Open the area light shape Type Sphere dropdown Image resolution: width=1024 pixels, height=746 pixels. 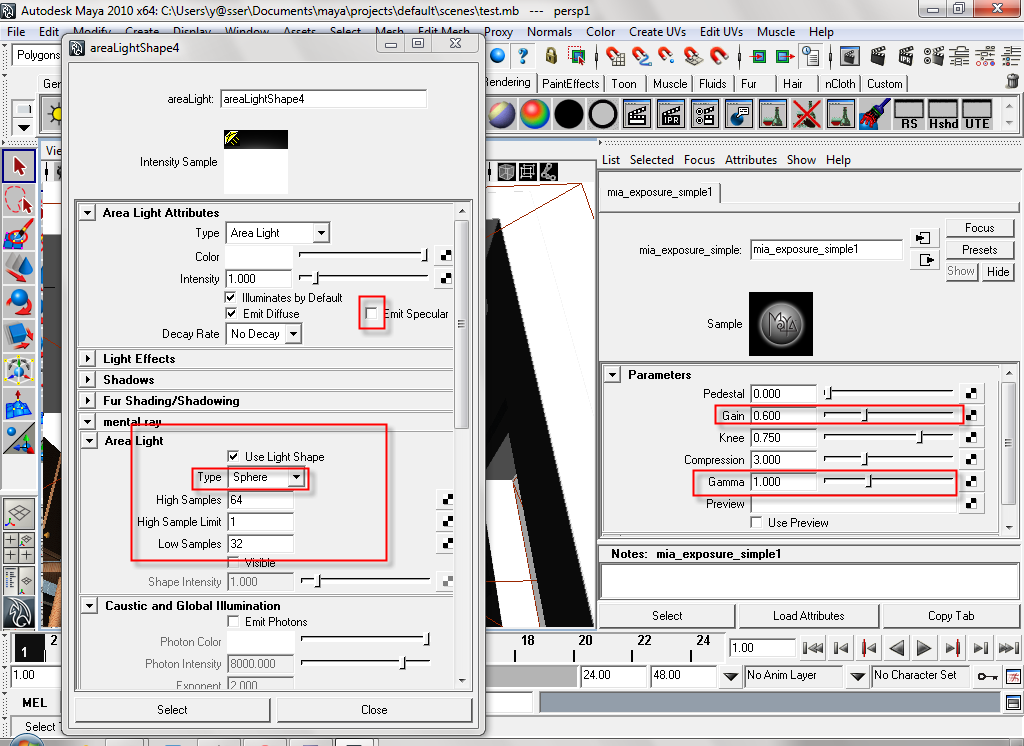tap(268, 478)
